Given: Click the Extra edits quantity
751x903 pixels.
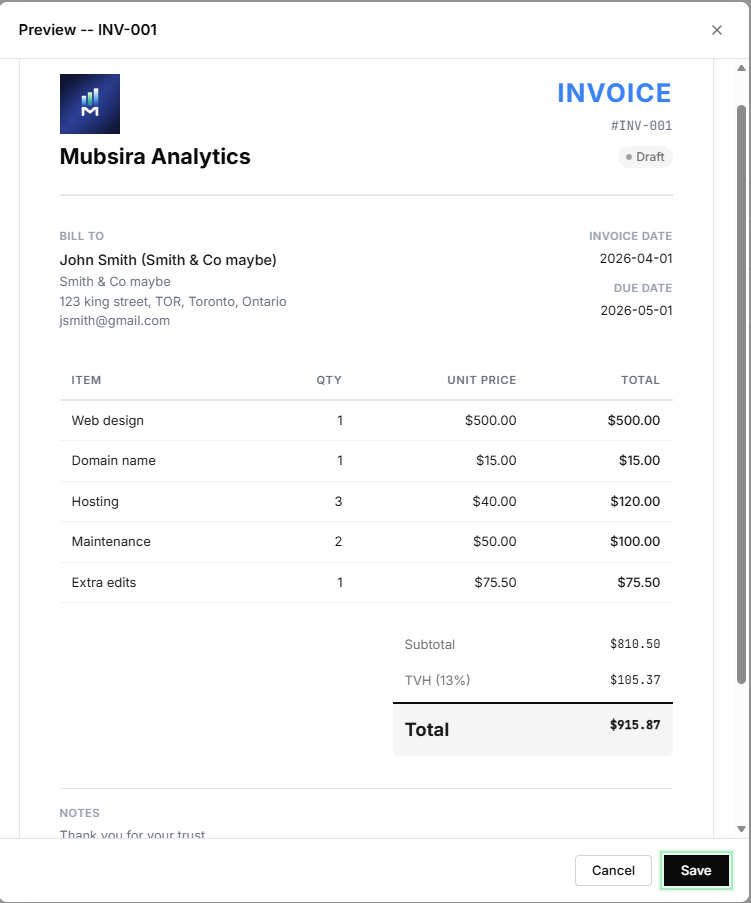Looking at the screenshot, I should tap(340, 582).
